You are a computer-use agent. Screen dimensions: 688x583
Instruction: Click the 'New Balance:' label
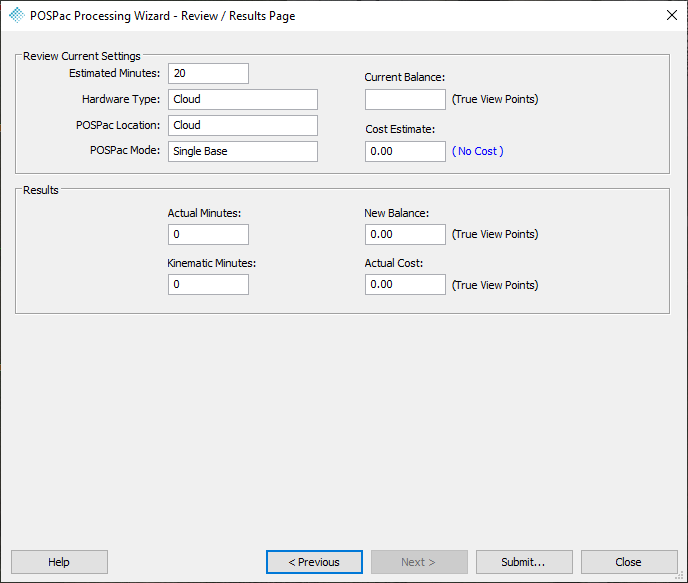[x=397, y=213]
